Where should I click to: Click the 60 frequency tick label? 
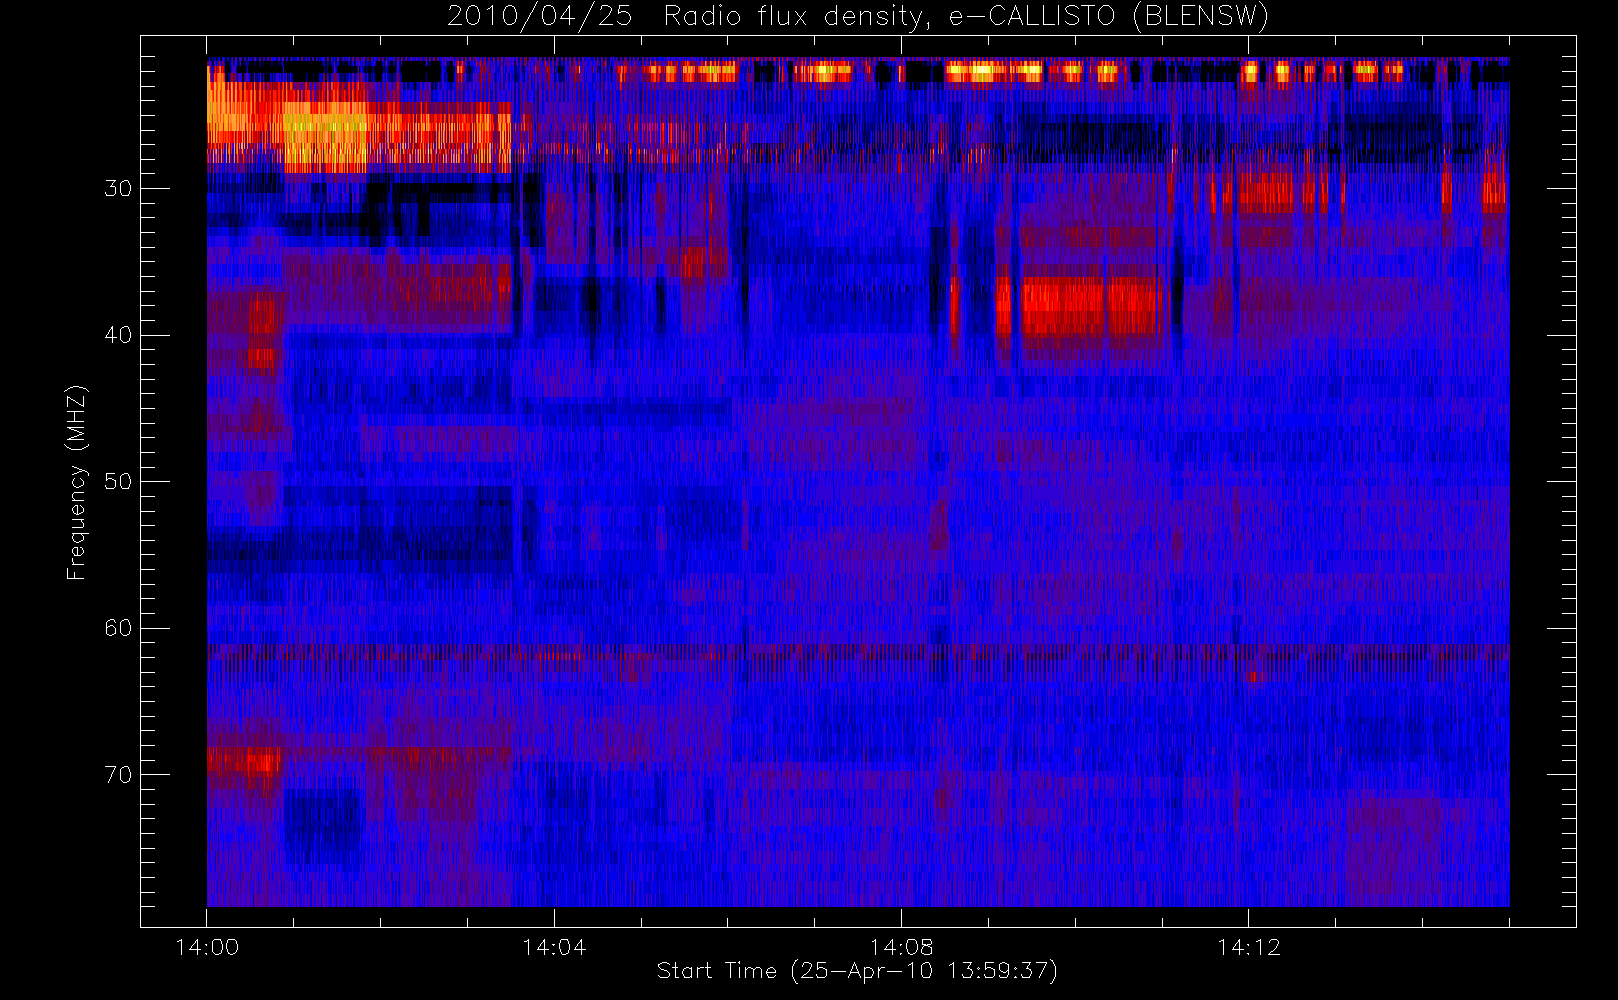[x=118, y=628]
